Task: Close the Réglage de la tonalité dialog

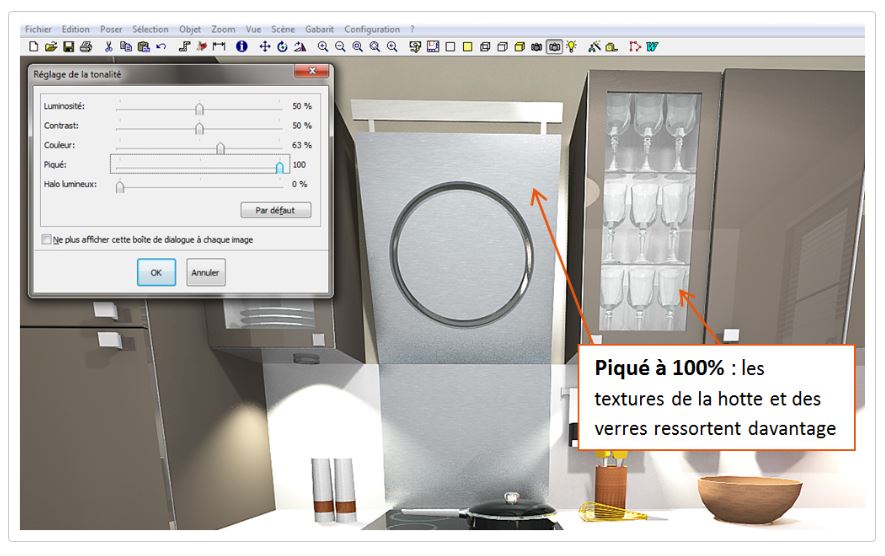Action: (x=312, y=73)
